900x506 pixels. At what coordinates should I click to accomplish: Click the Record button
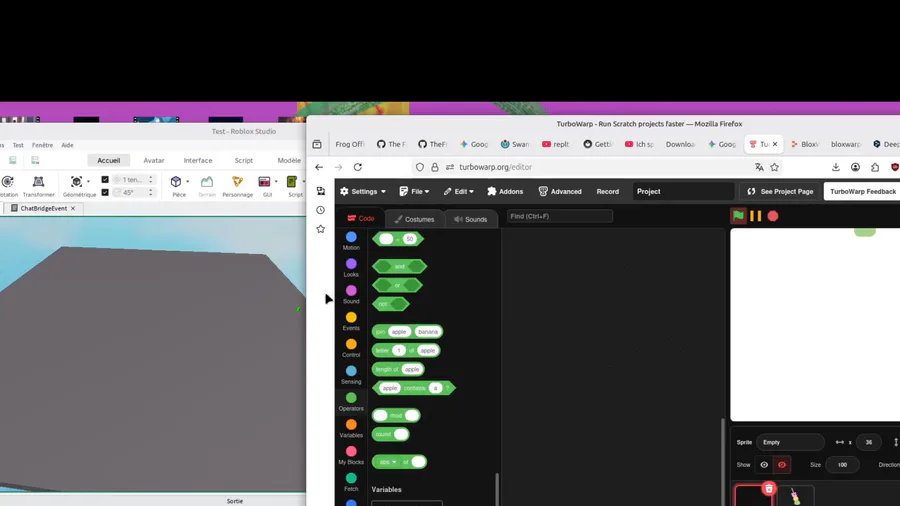click(x=608, y=192)
